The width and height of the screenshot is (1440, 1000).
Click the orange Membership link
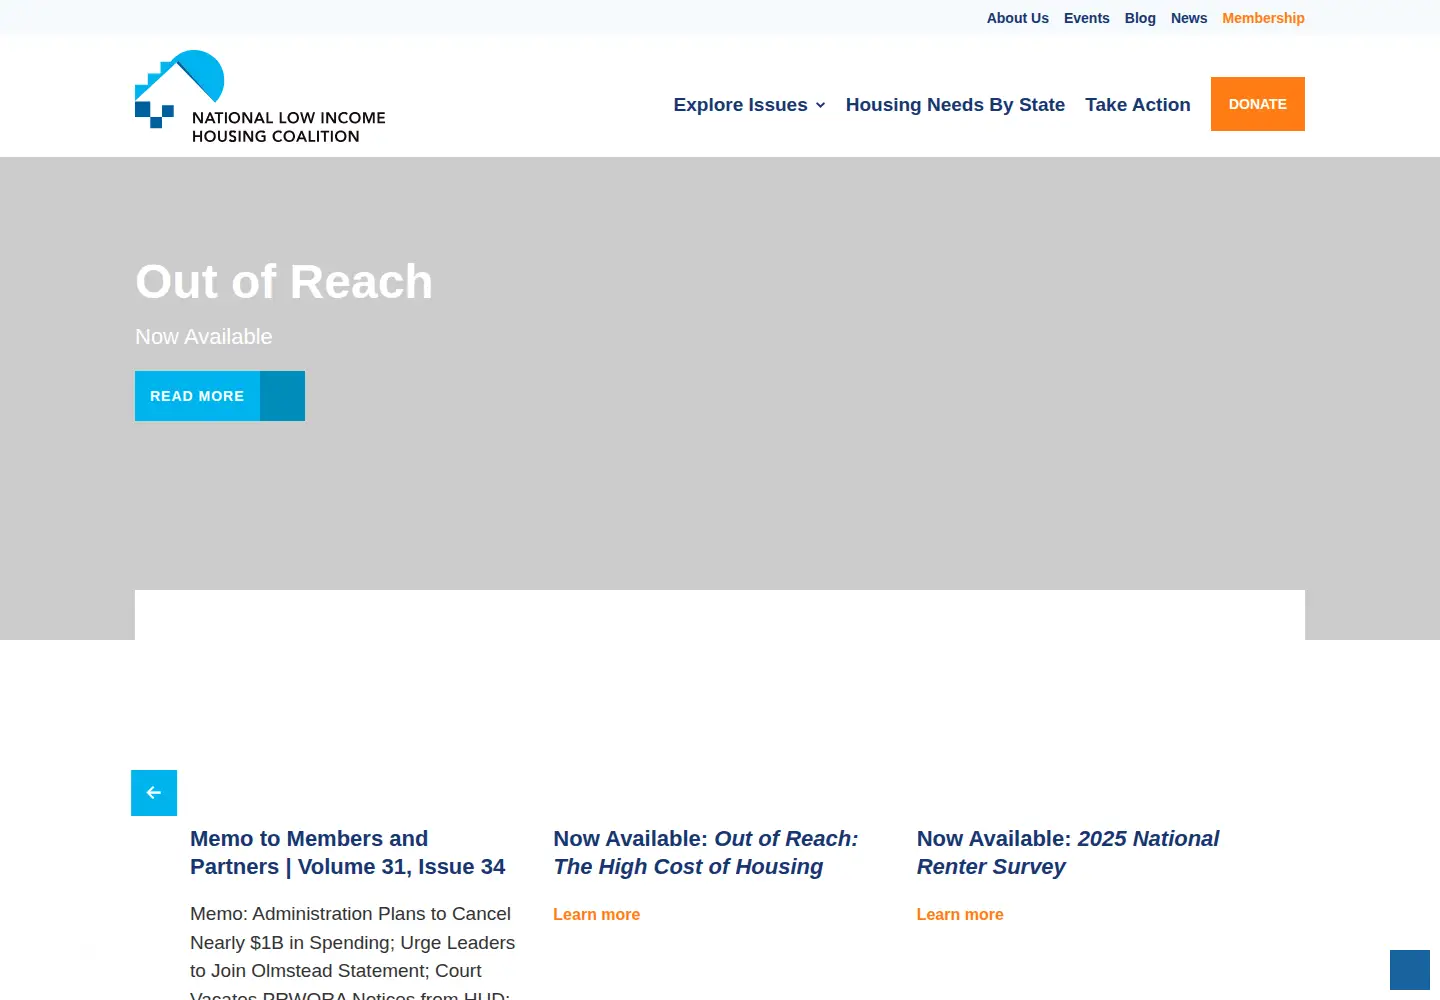click(x=1263, y=18)
